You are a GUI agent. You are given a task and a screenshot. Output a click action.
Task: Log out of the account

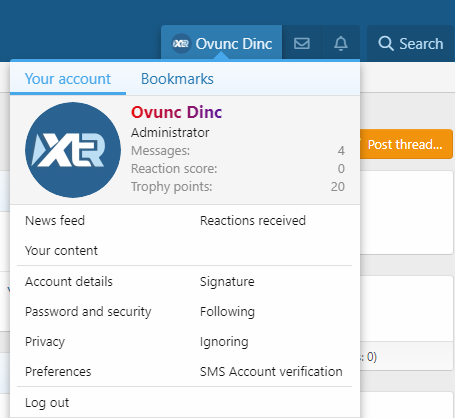pos(47,403)
